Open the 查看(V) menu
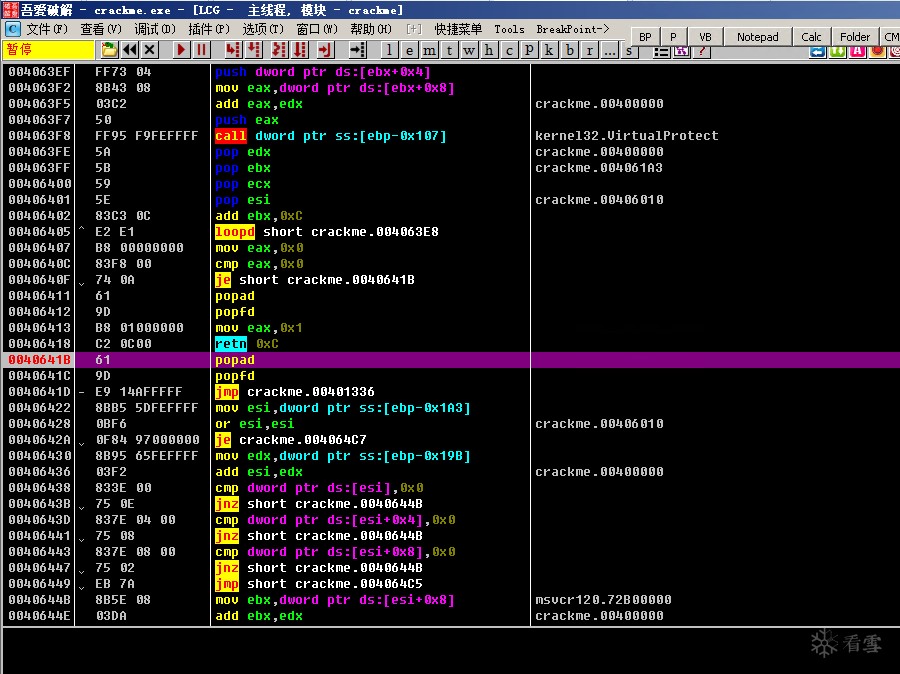This screenshot has width=900, height=674. (x=101, y=29)
